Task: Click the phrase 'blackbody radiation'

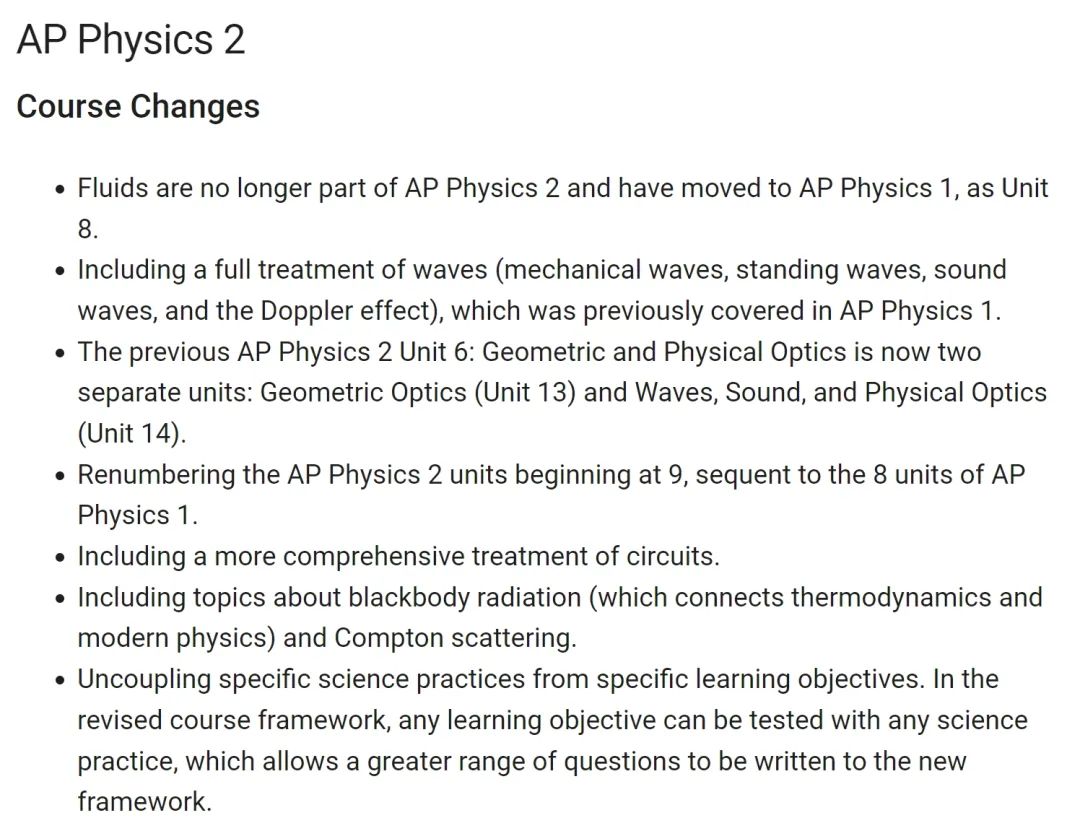Action: pyautogui.click(x=465, y=597)
